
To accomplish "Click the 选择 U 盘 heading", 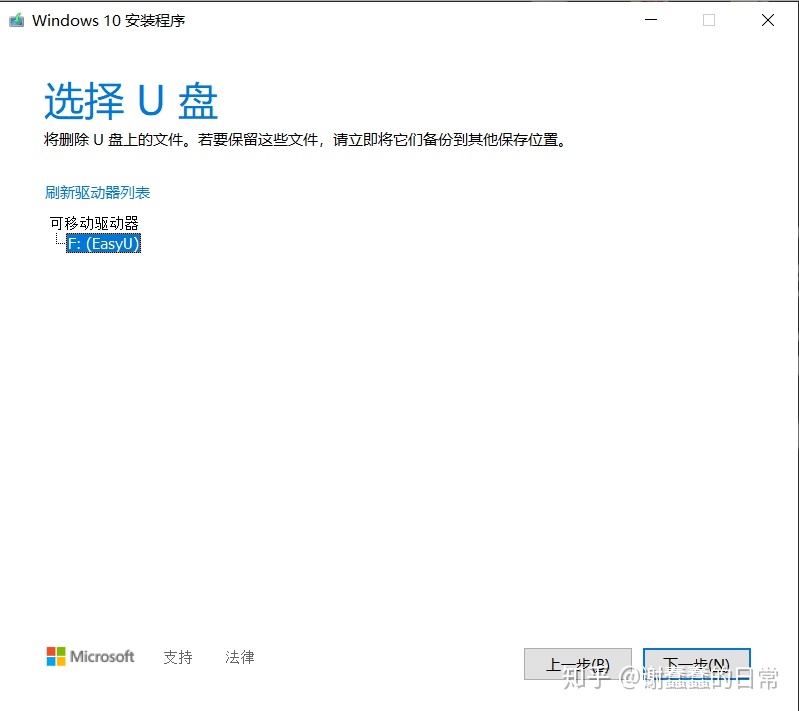I will pos(131,101).
